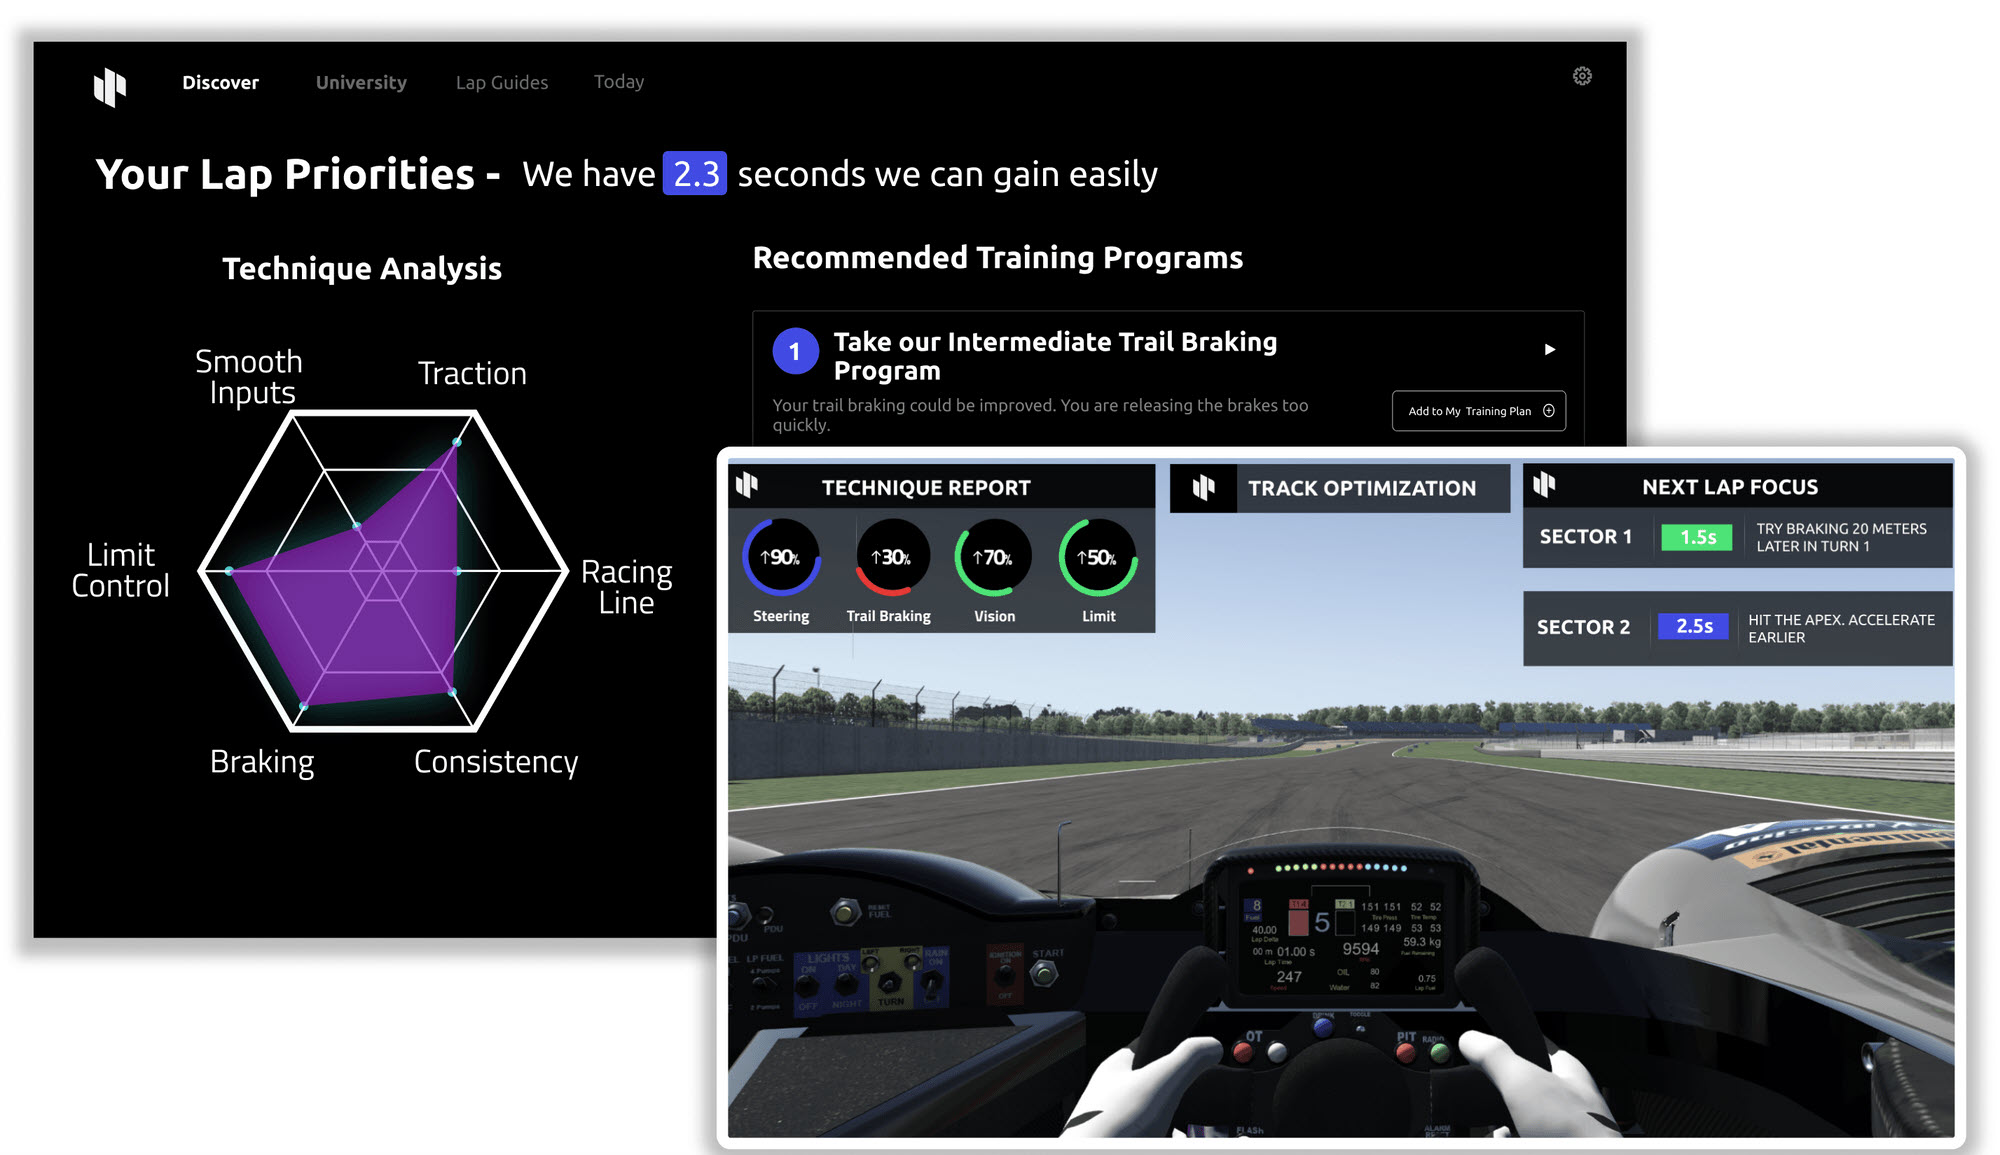Open the Discover menu item
The image size is (2000, 1155).
pyautogui.click(x=220, y=82)
